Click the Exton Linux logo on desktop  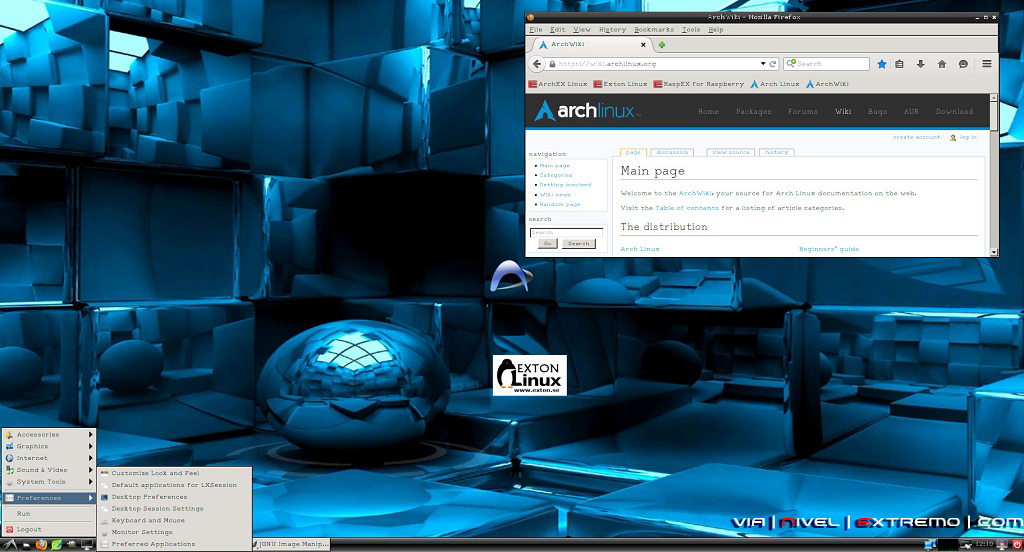(530, 376)
